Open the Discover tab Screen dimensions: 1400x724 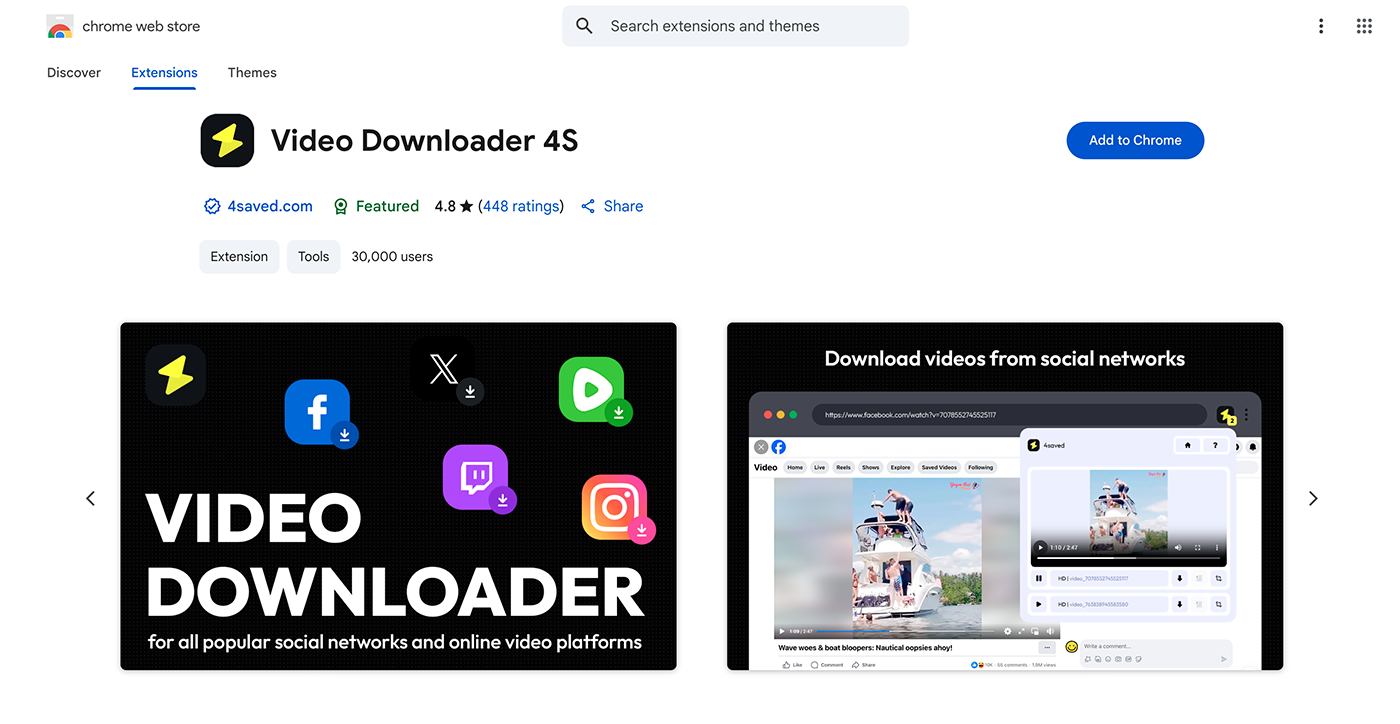[74, 72]
